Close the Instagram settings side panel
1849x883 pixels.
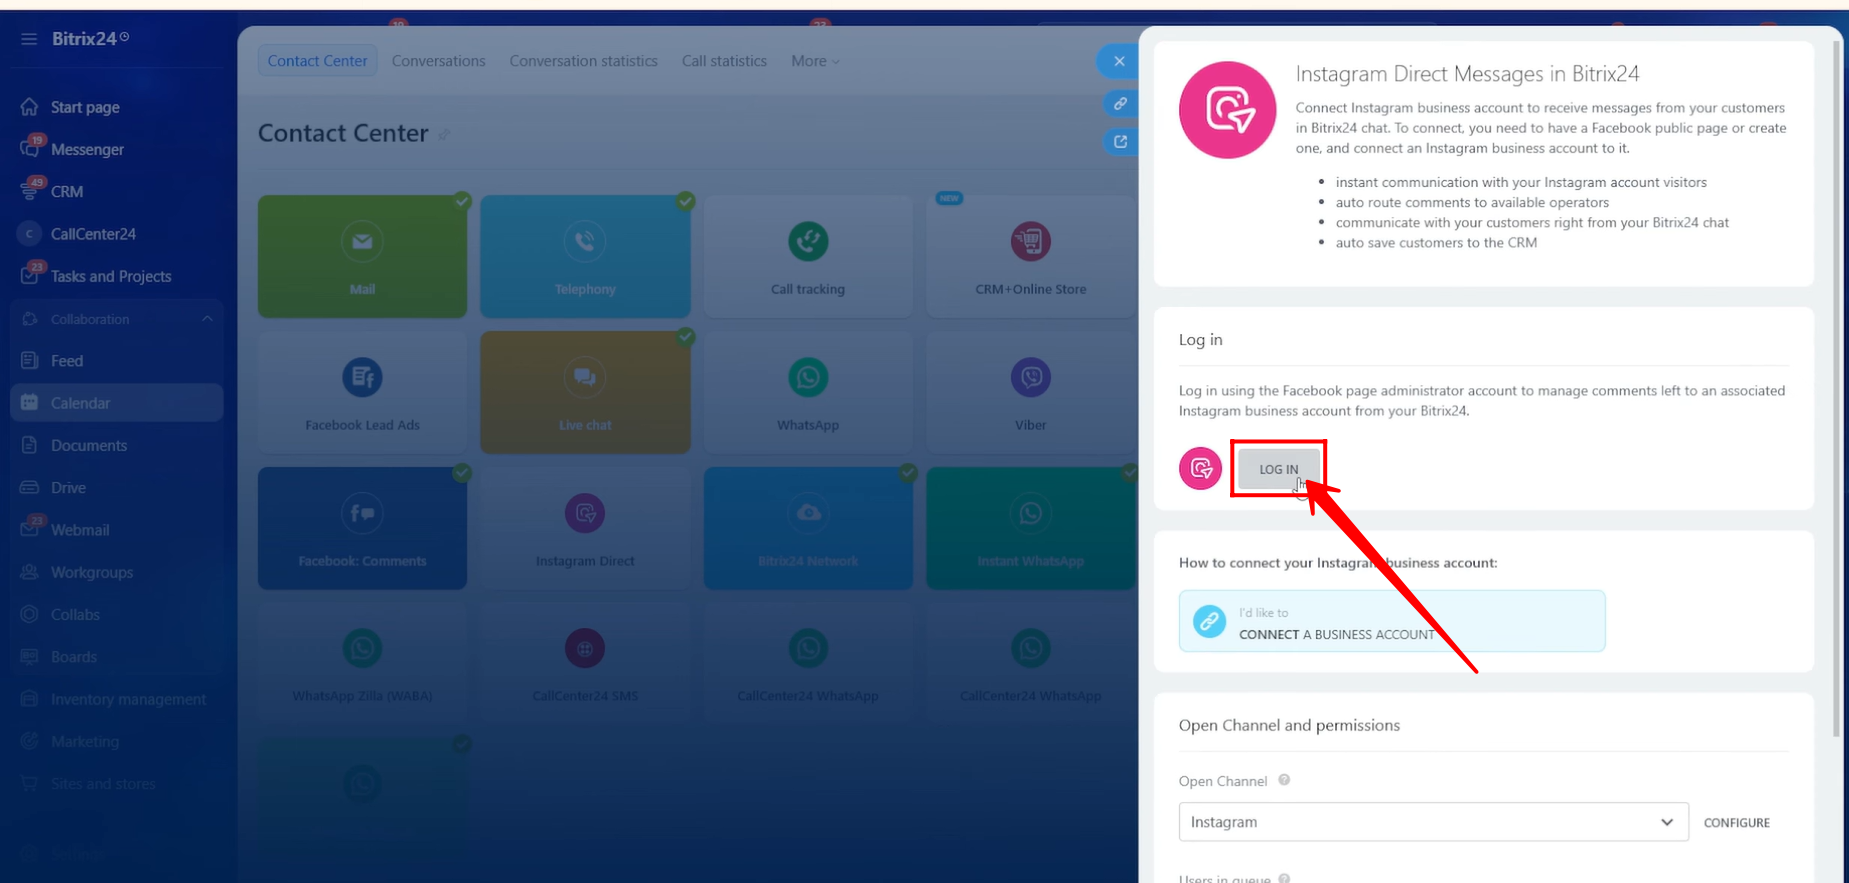(x=1119, y=61)
